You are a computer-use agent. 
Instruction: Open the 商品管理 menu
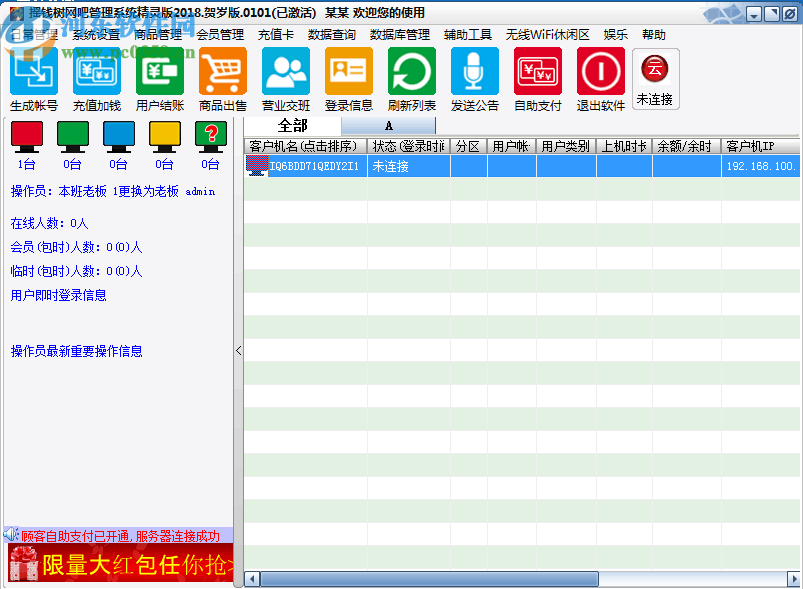[158, 35]
